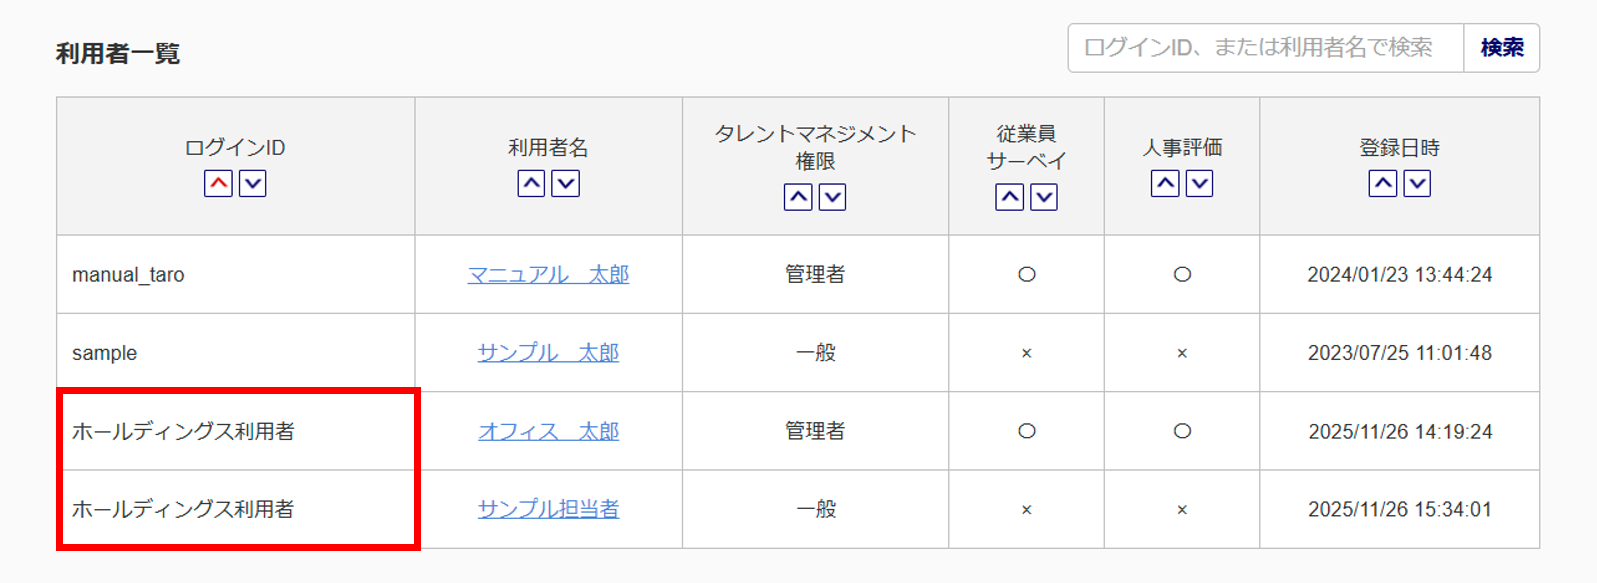Screen dimensions: 1597x583
Task: Sort 利用者名 column descending
Action: tap(566, 184)
